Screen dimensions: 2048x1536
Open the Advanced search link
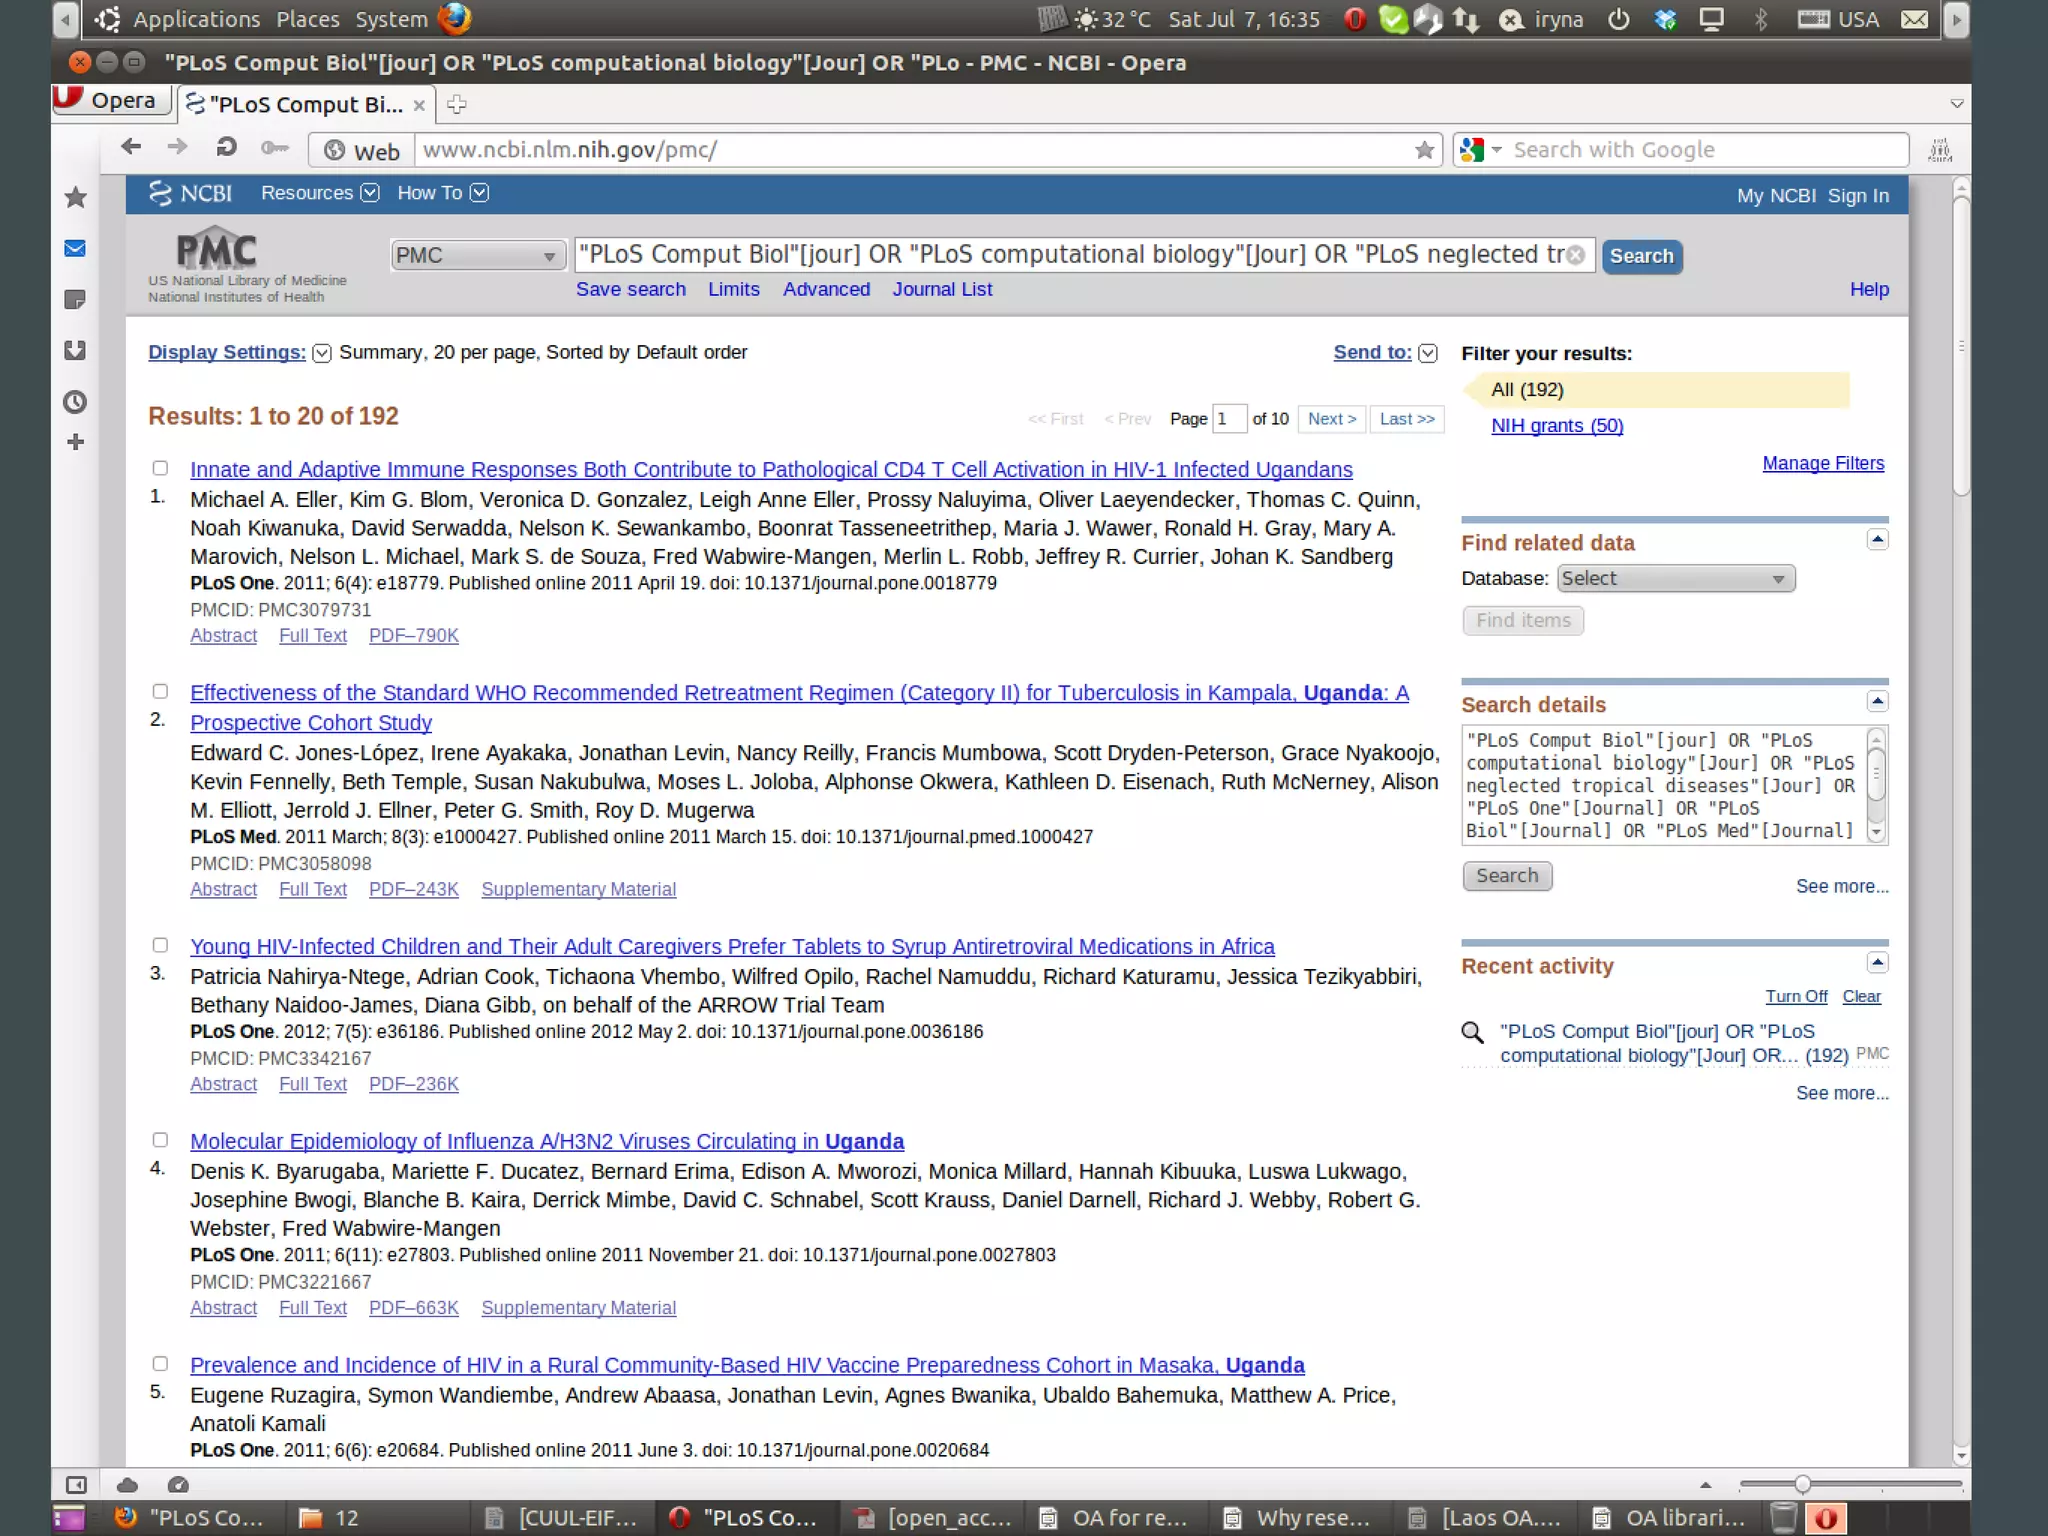pyautogui.click(x=826, y=289)
